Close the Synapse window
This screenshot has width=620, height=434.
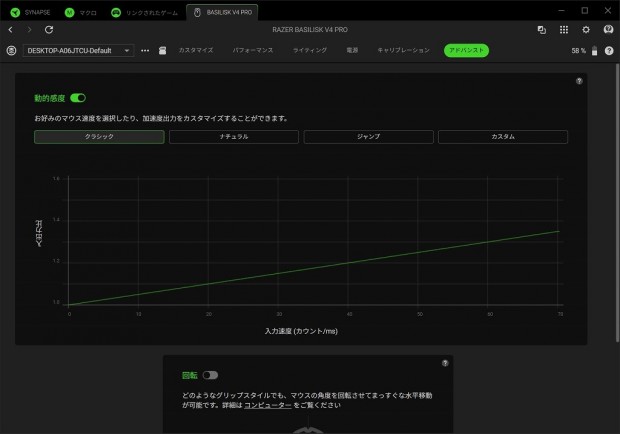point(608,11)
